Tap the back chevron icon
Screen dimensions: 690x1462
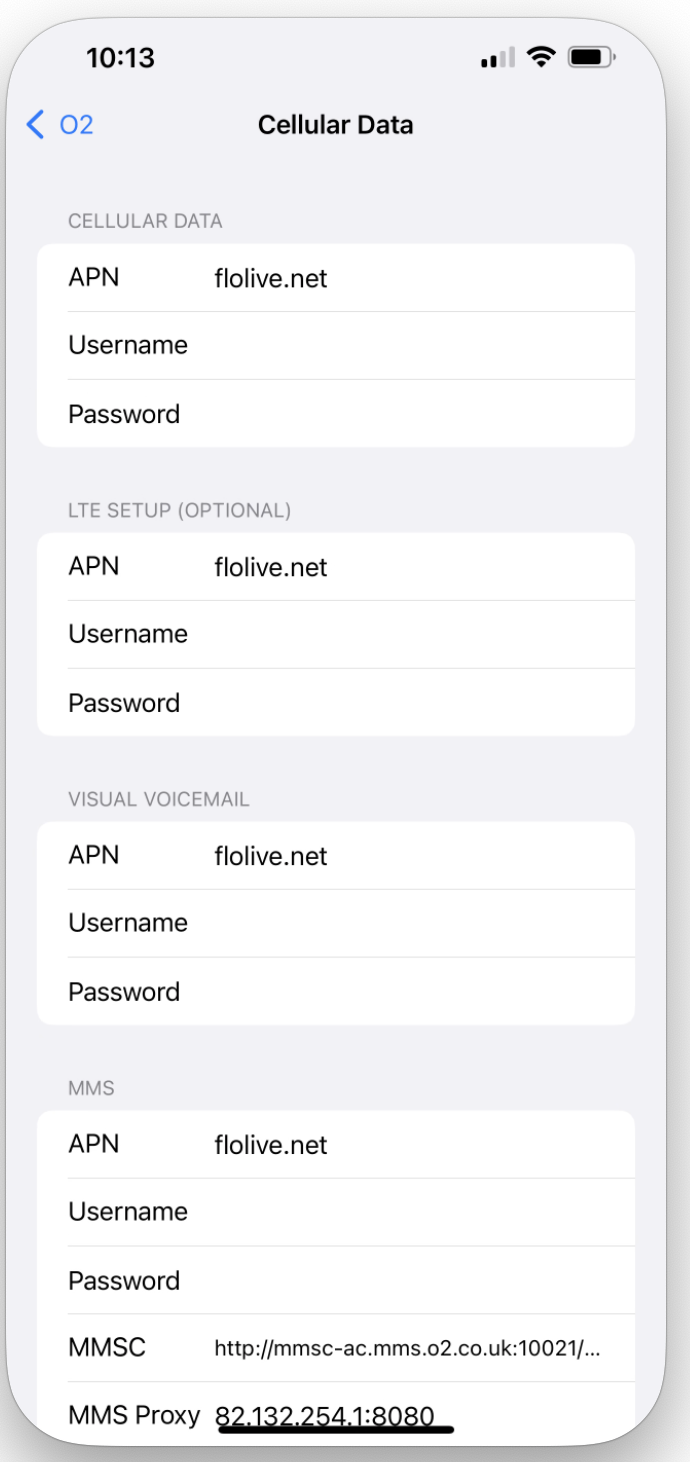pyautogui.click(x=36, y=125)
